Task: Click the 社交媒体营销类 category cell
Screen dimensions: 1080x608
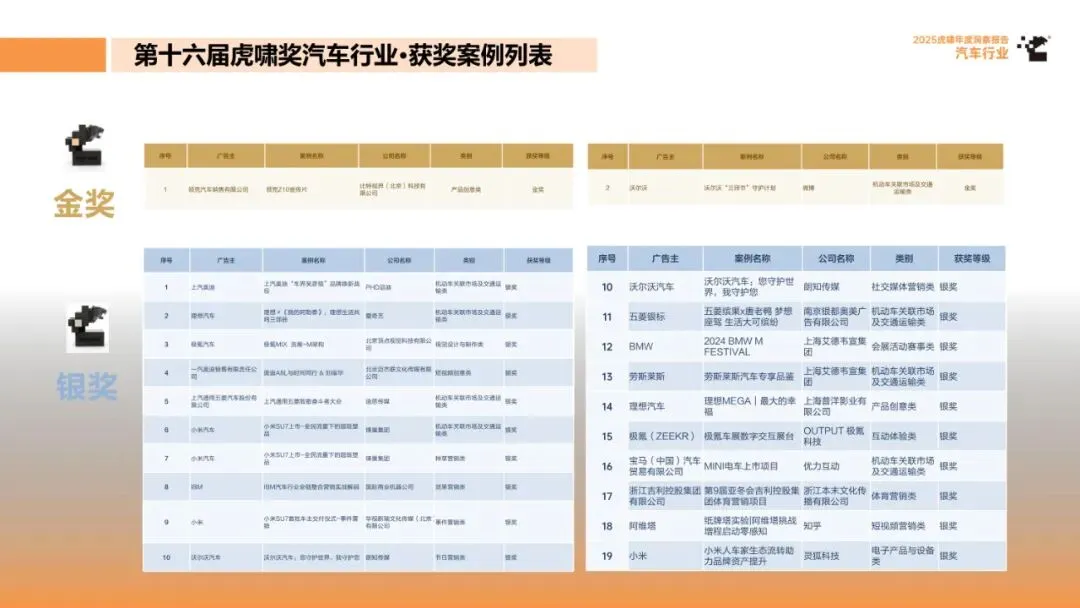Action: [x=902, y=287]
